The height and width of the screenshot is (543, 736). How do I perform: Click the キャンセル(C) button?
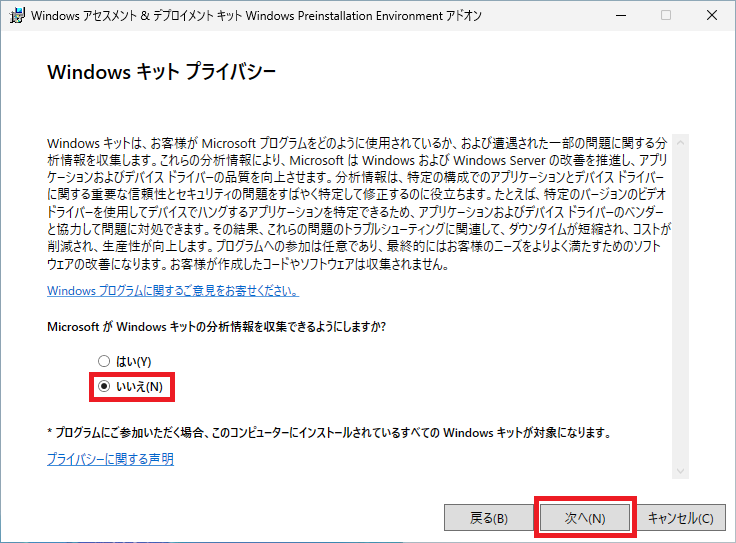tap(681, 518)
